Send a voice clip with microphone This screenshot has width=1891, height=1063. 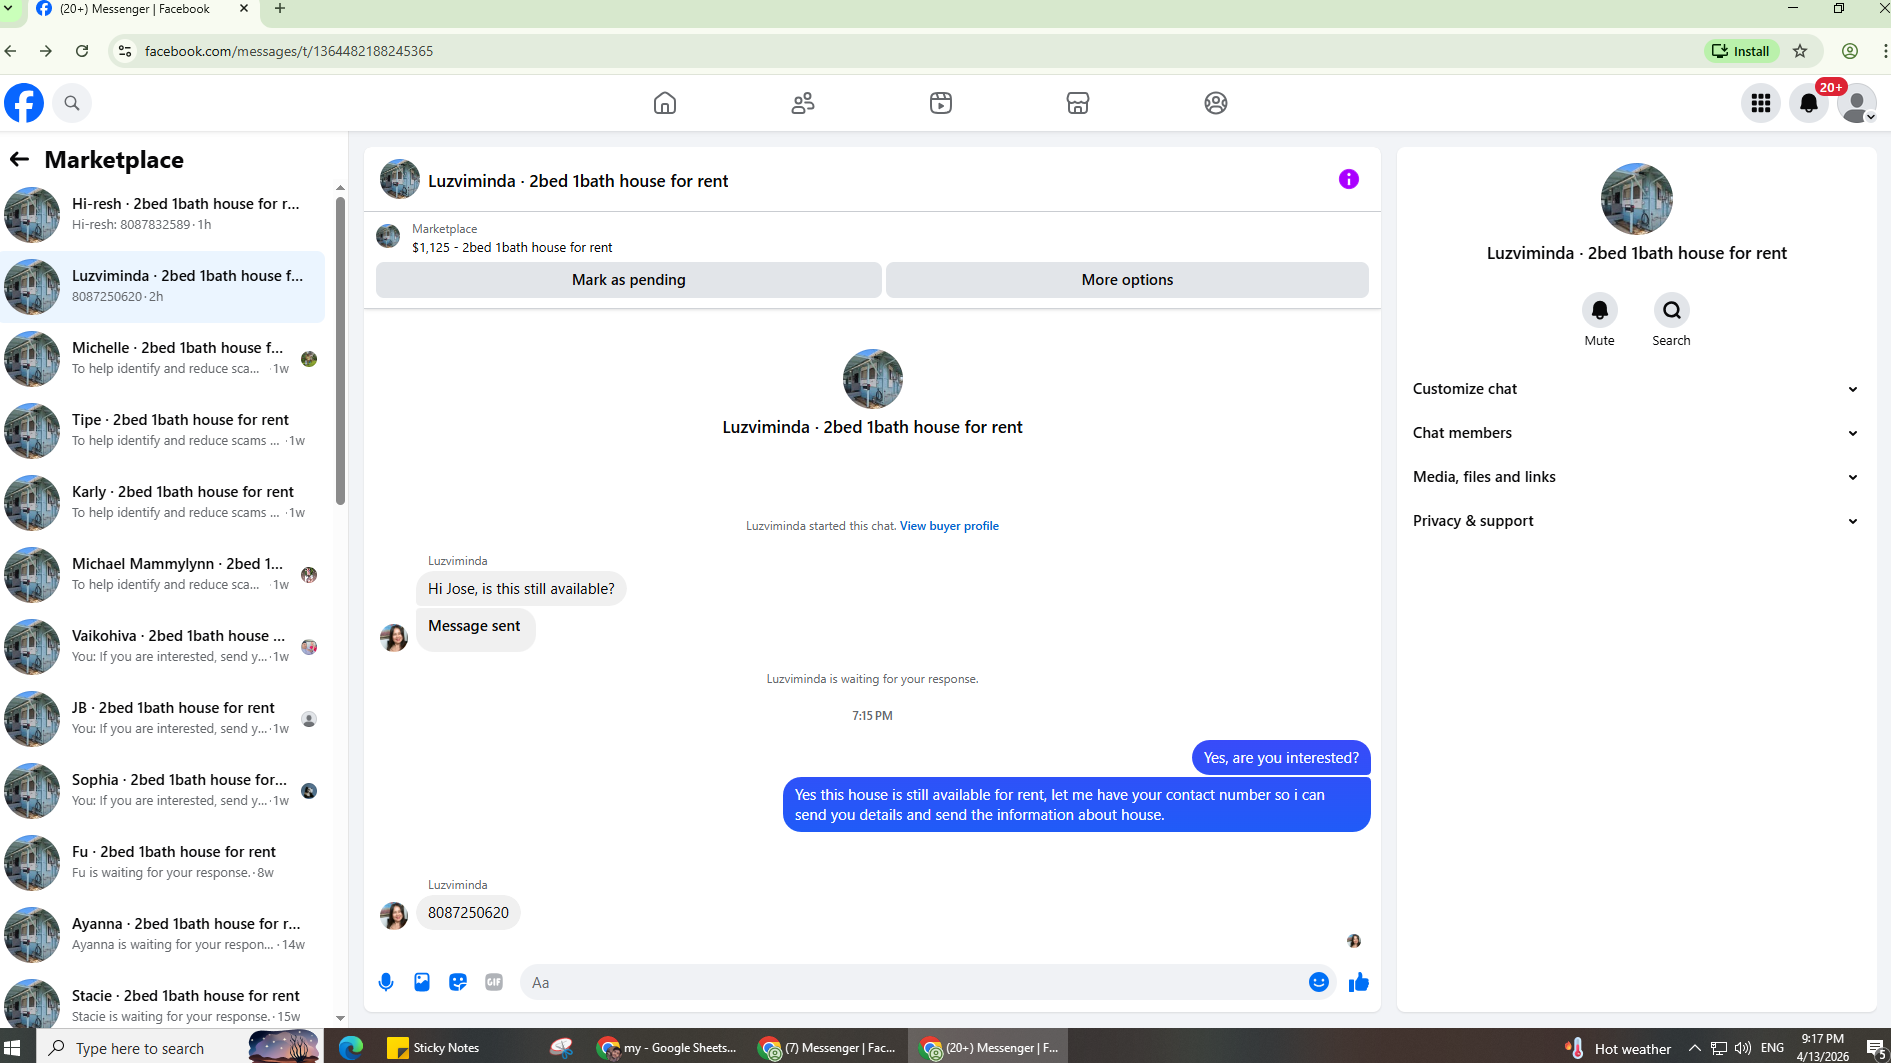386,982
